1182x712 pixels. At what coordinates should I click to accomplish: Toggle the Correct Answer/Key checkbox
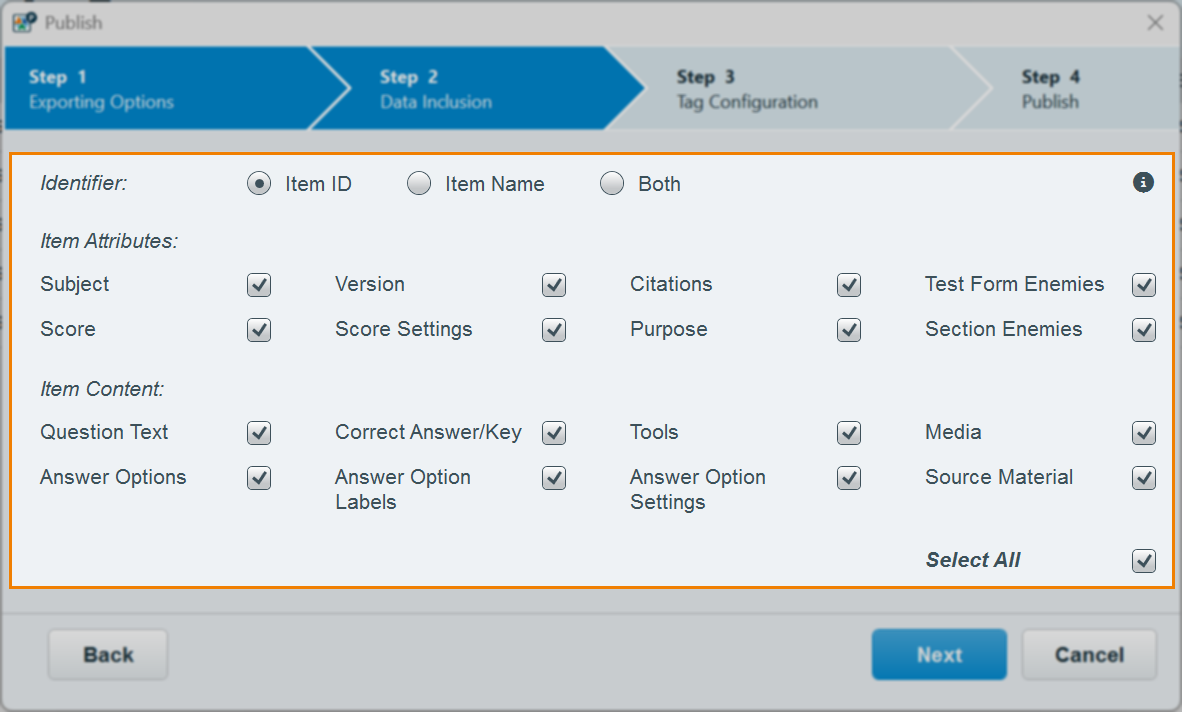tap(554, 433)
